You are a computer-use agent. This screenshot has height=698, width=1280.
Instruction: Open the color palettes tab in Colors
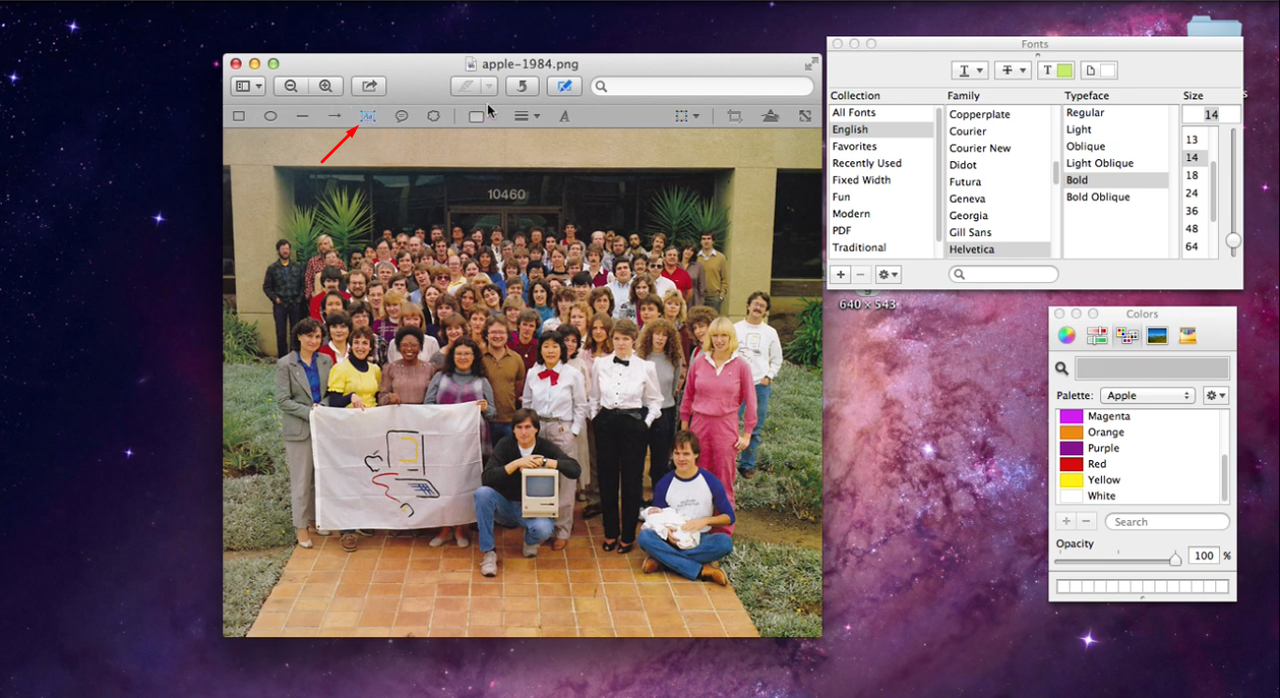click(x=1127, y=335)
